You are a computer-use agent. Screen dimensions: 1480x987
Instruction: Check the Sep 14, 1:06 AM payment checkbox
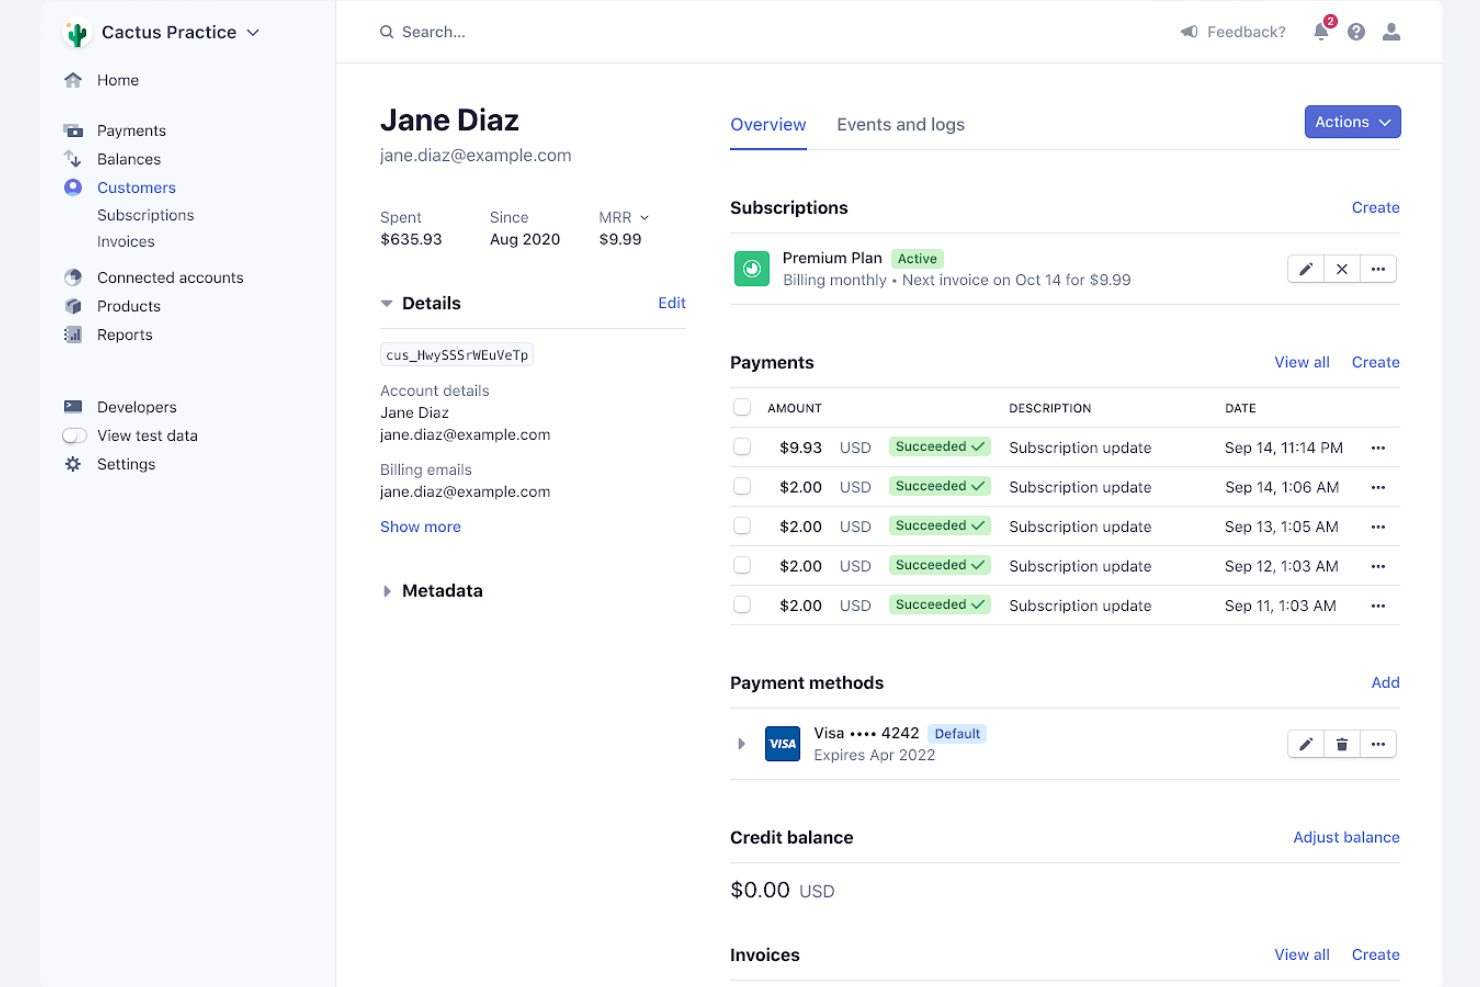pos(742,486)
